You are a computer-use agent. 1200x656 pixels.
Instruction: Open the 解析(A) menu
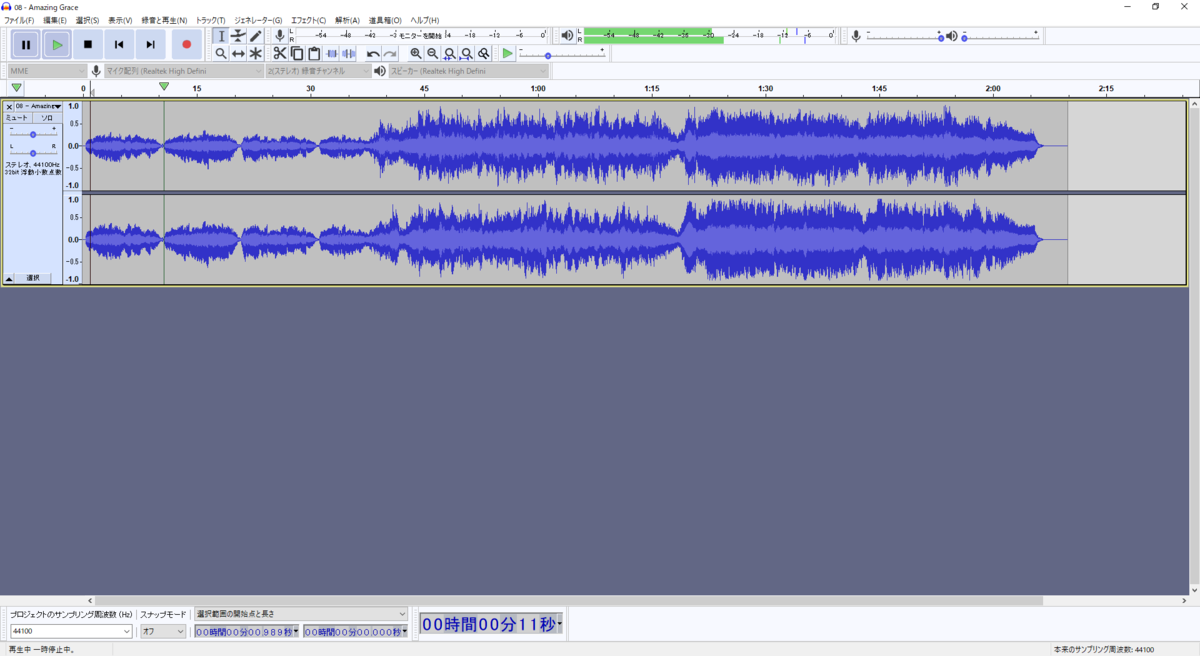click(347, 20)
